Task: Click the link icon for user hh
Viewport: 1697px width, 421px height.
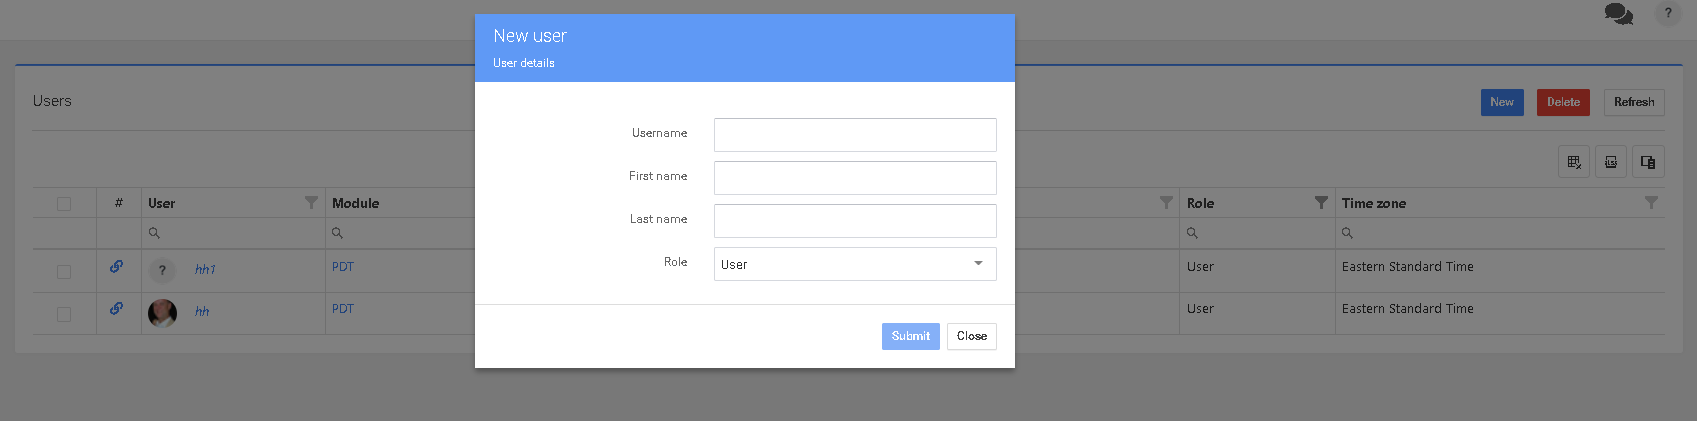Action: (x=117, y=309)
